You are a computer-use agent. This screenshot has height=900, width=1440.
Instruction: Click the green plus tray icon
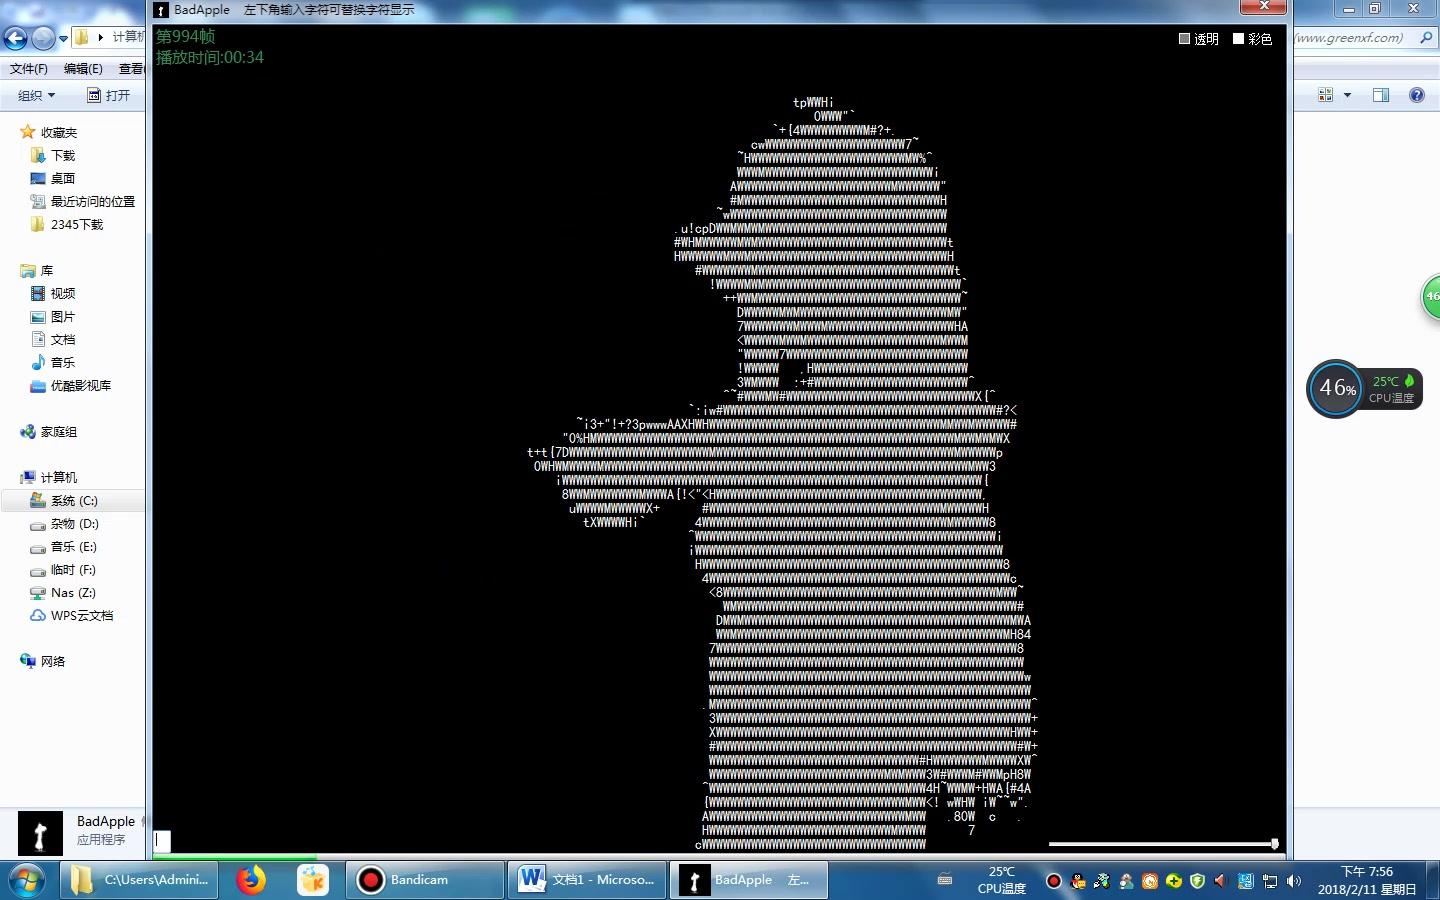pyautogui.click(x=1174, y=881)
